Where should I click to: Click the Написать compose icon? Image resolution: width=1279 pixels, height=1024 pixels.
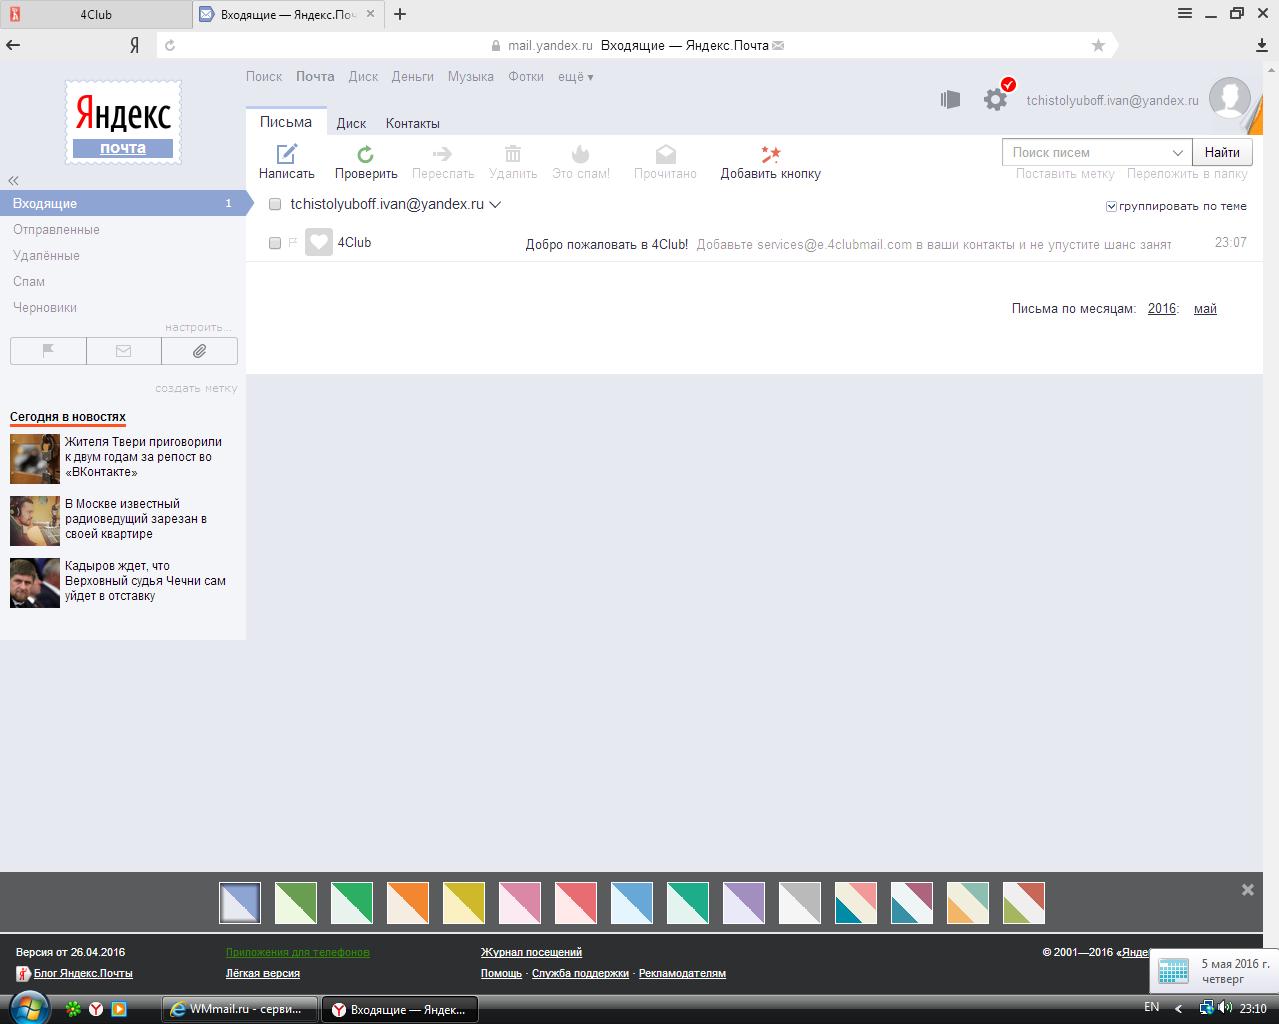click(287, 154)
